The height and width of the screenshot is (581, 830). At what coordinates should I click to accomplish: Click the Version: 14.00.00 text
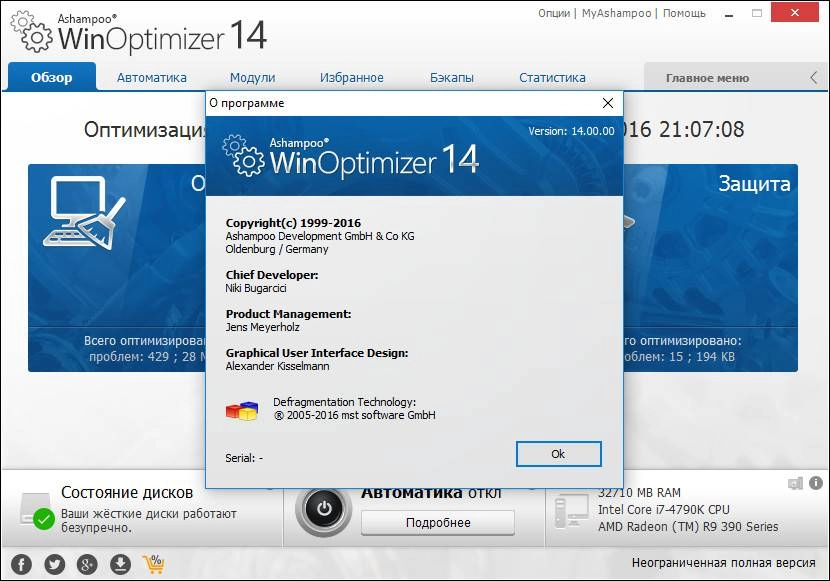(x=571, y=131)
